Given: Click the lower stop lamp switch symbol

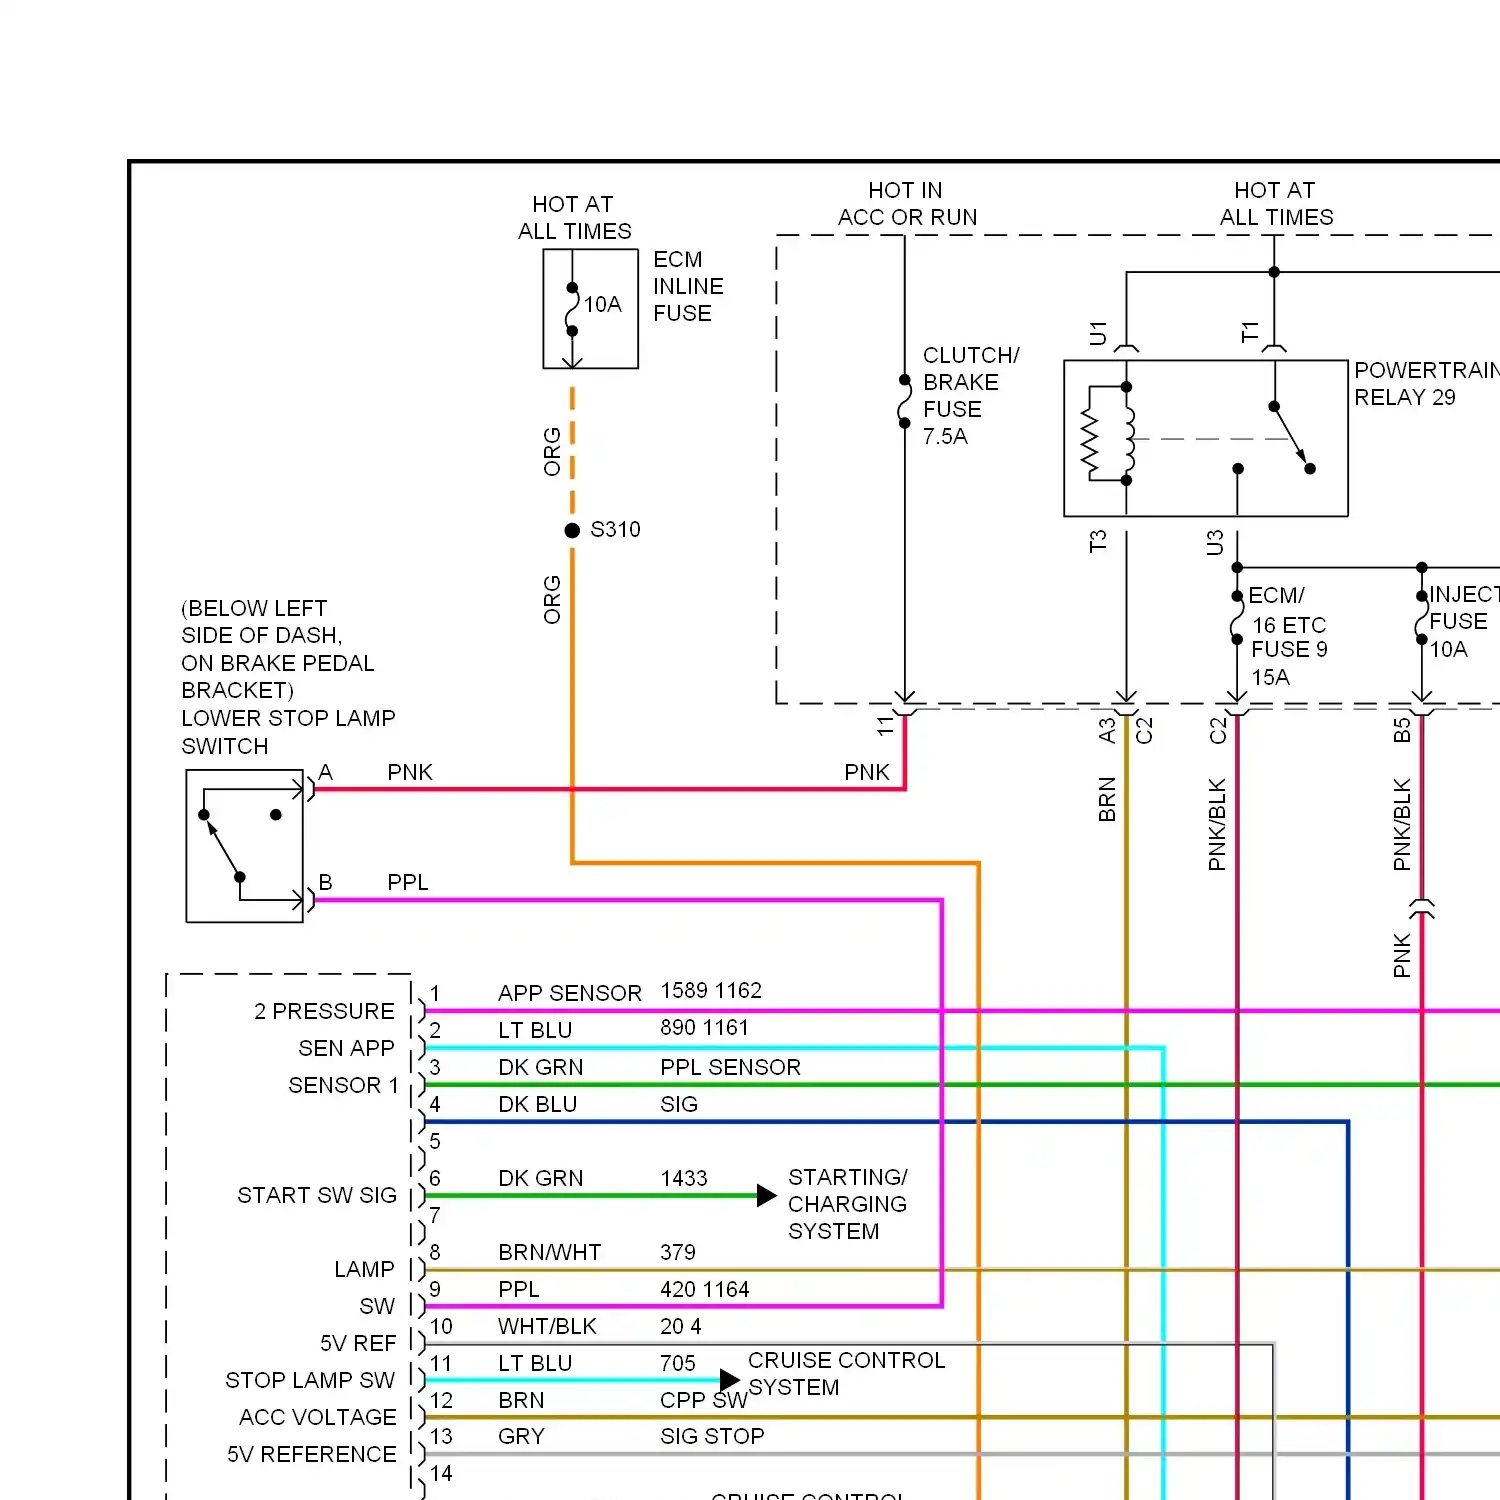Looking at the screenshot, I should pyautogui.click(x=245, y=845).
